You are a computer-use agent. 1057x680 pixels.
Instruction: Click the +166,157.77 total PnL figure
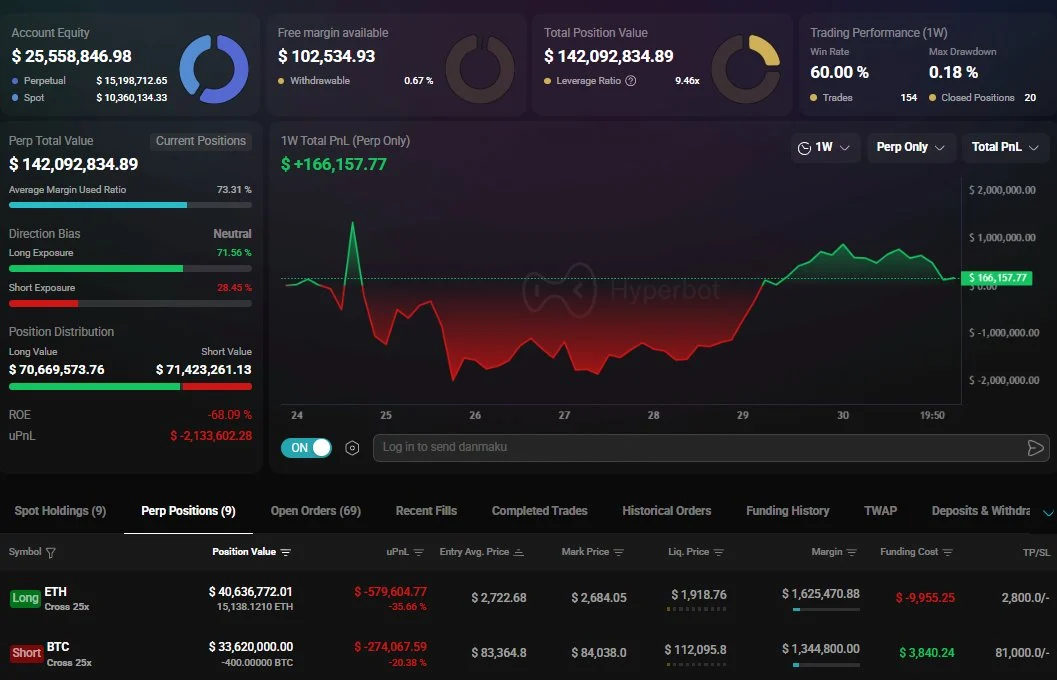pyautogui.click(x=334, y=164)
